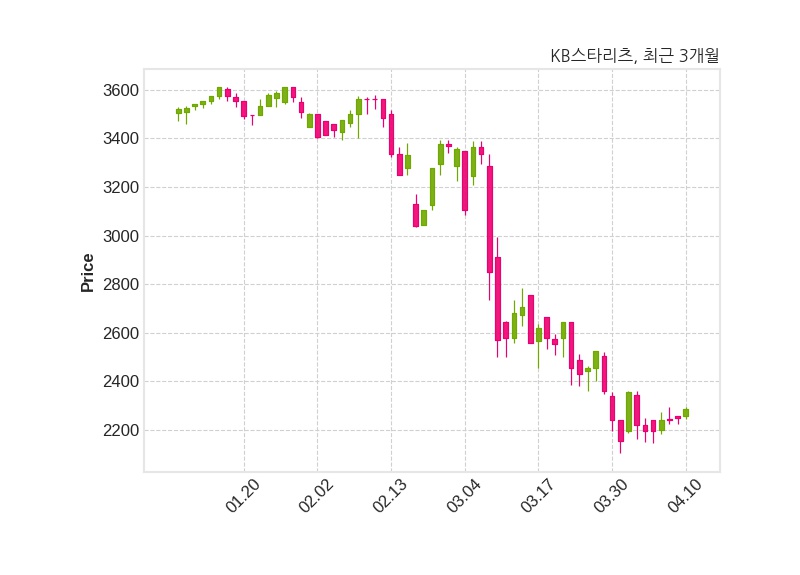
Task: Click the 01.20 date label
Action: click(x=243, y=496)
